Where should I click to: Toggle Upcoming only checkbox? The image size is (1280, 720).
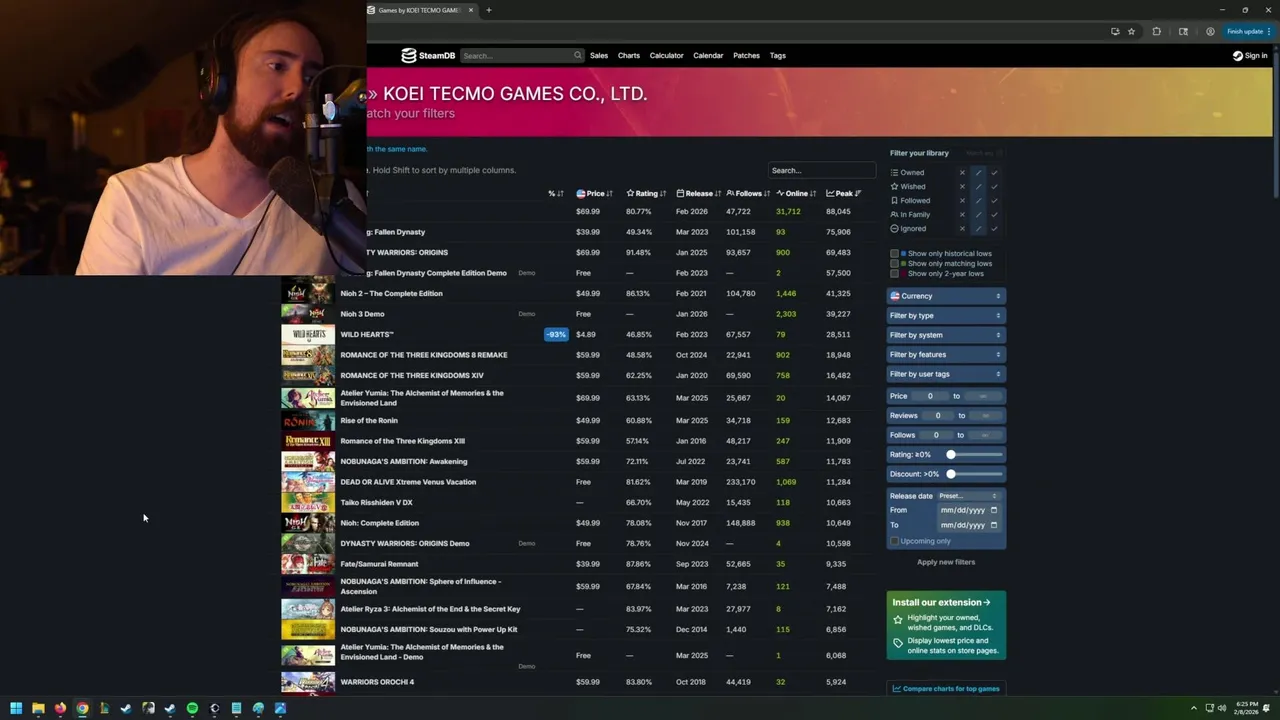pos(894,541)
